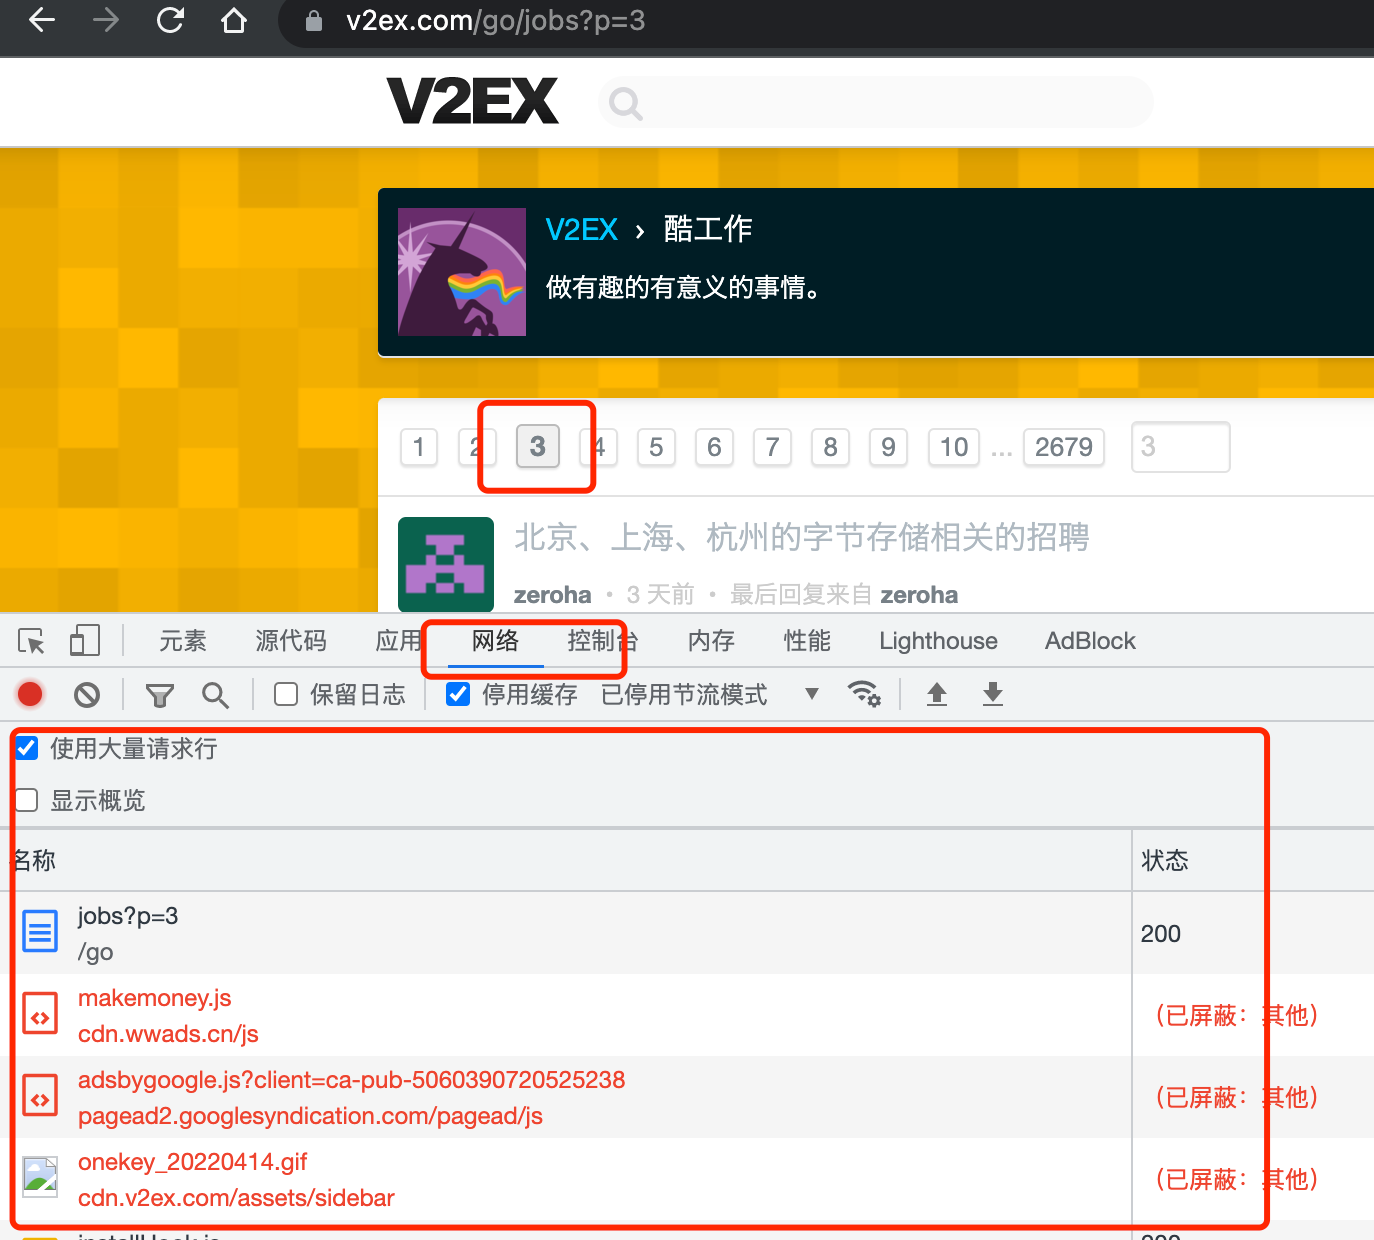The width and height of the screenshot is (1374, 1240).
Task: Go to page 10
Action: [954, 447]
